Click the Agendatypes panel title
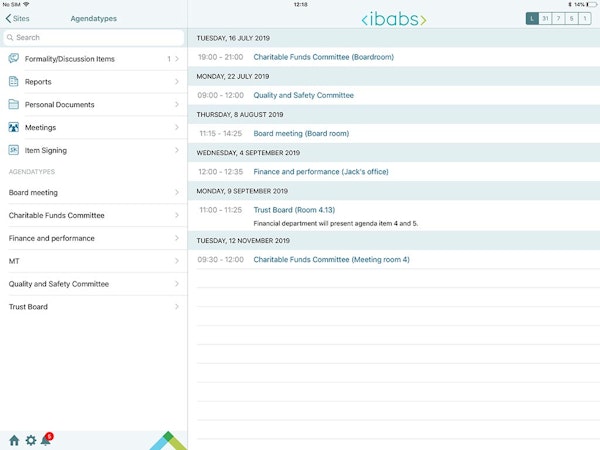This screenshot has height=450, width=600. click(x=94, y=19)
